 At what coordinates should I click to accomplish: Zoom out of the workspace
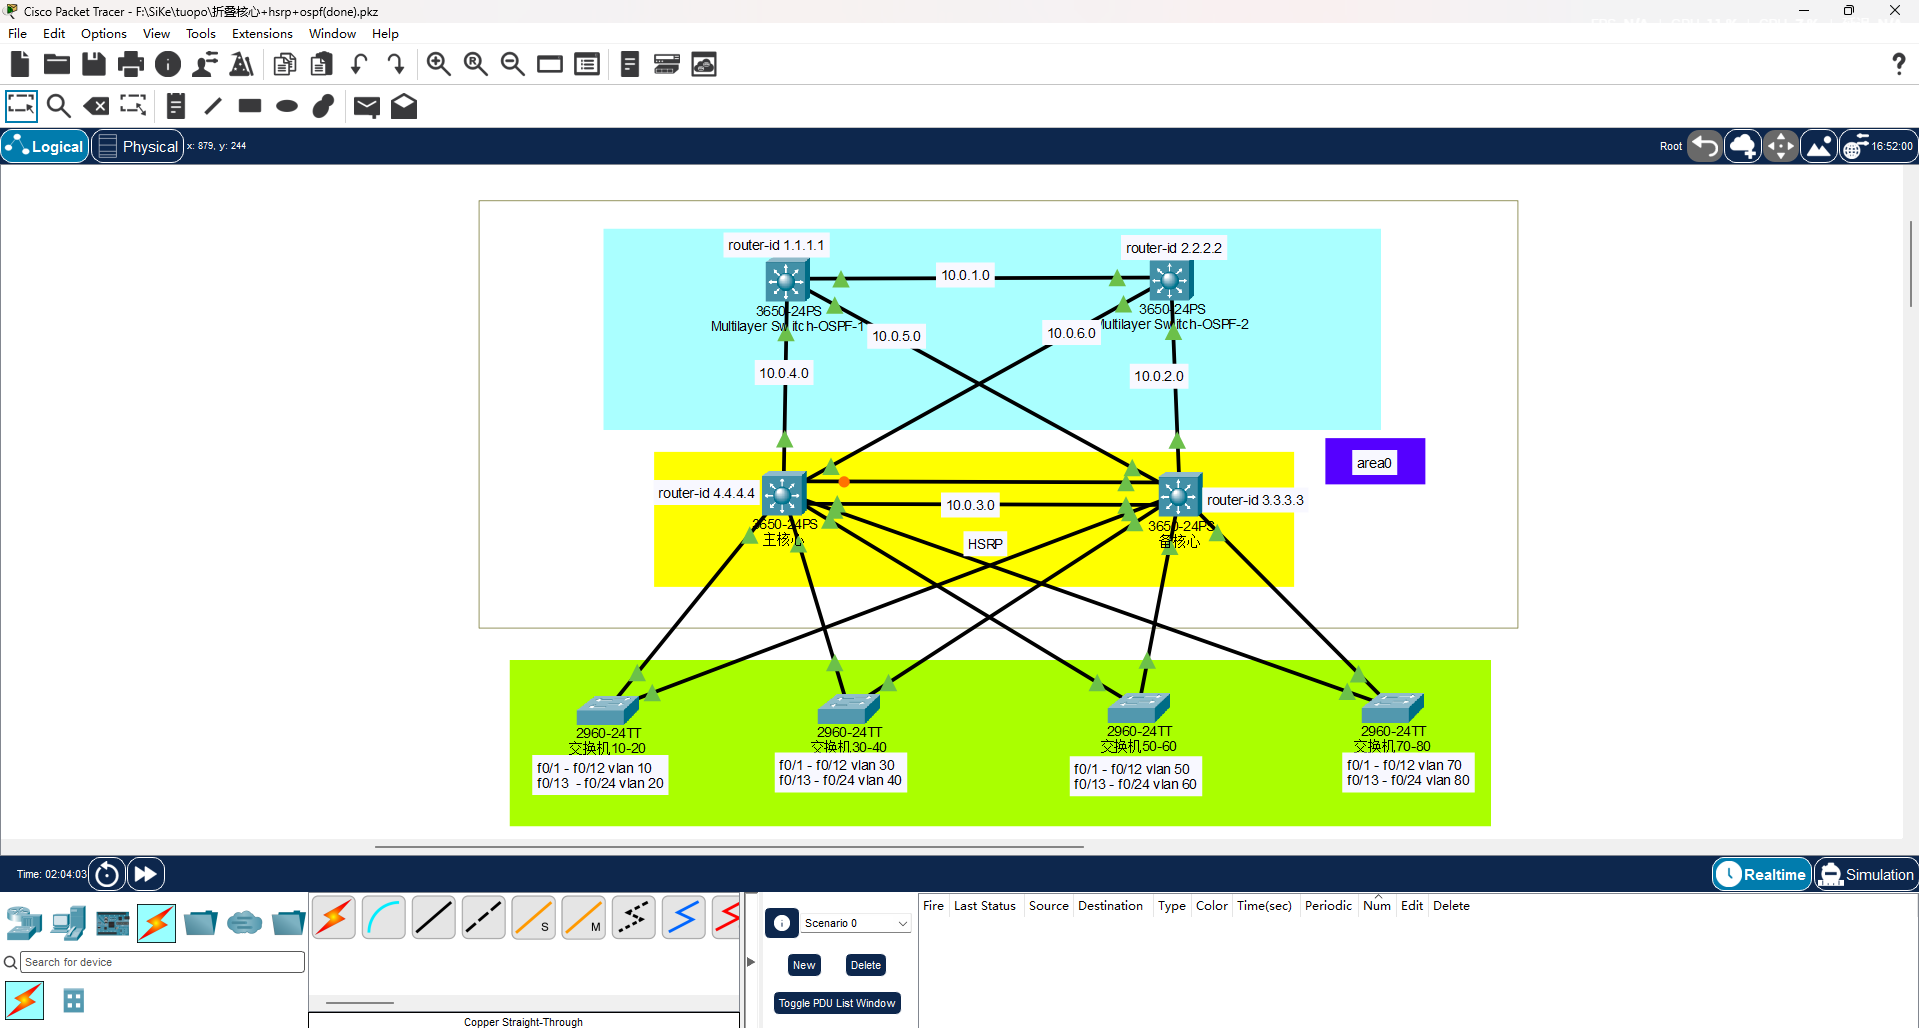512,65
